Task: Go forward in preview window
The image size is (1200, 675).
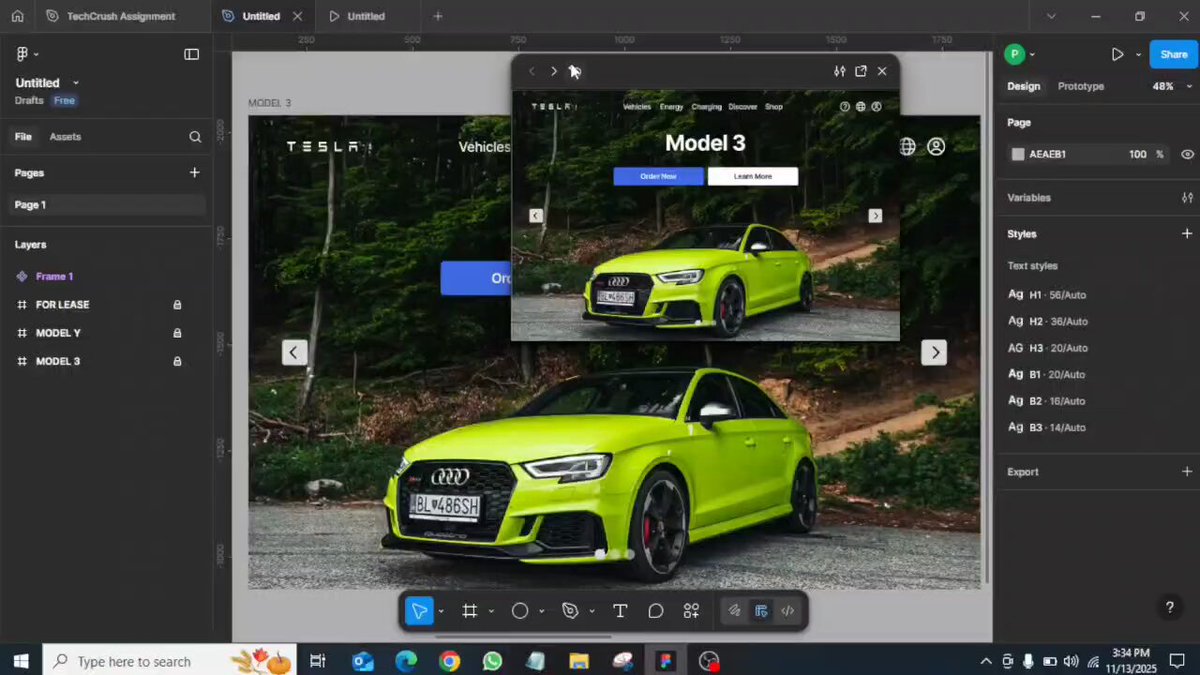Action: point(553,71)
